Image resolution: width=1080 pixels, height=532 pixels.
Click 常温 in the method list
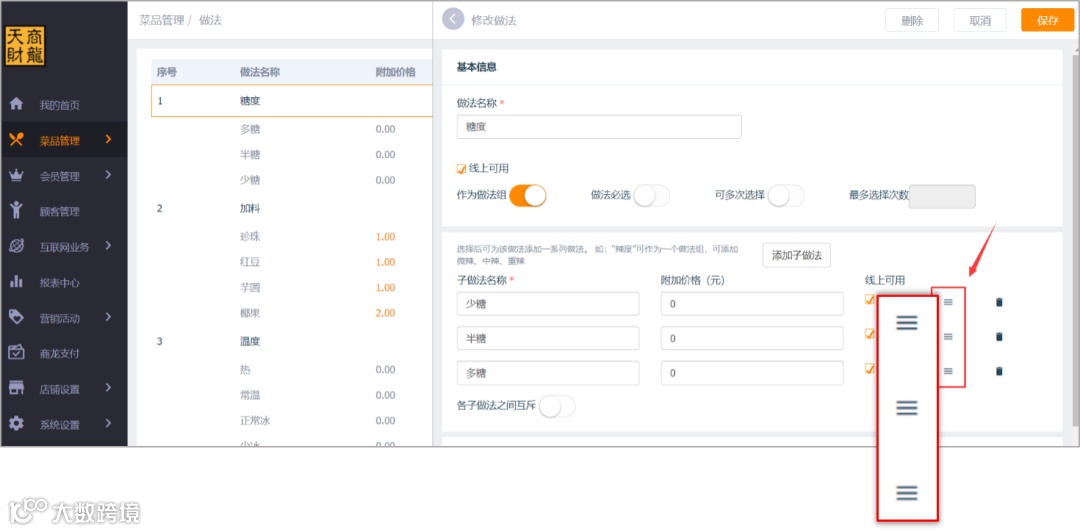(x=250, y=395)
